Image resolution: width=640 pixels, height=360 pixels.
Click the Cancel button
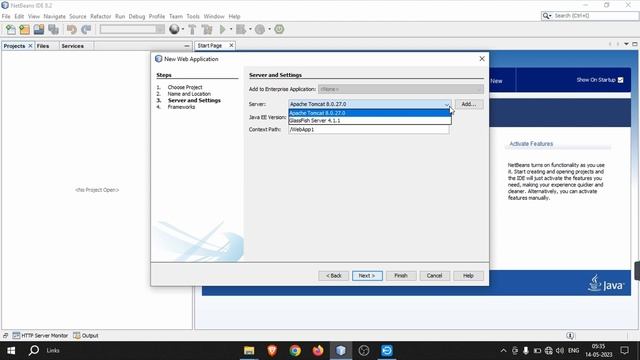(x=434, y=276)
